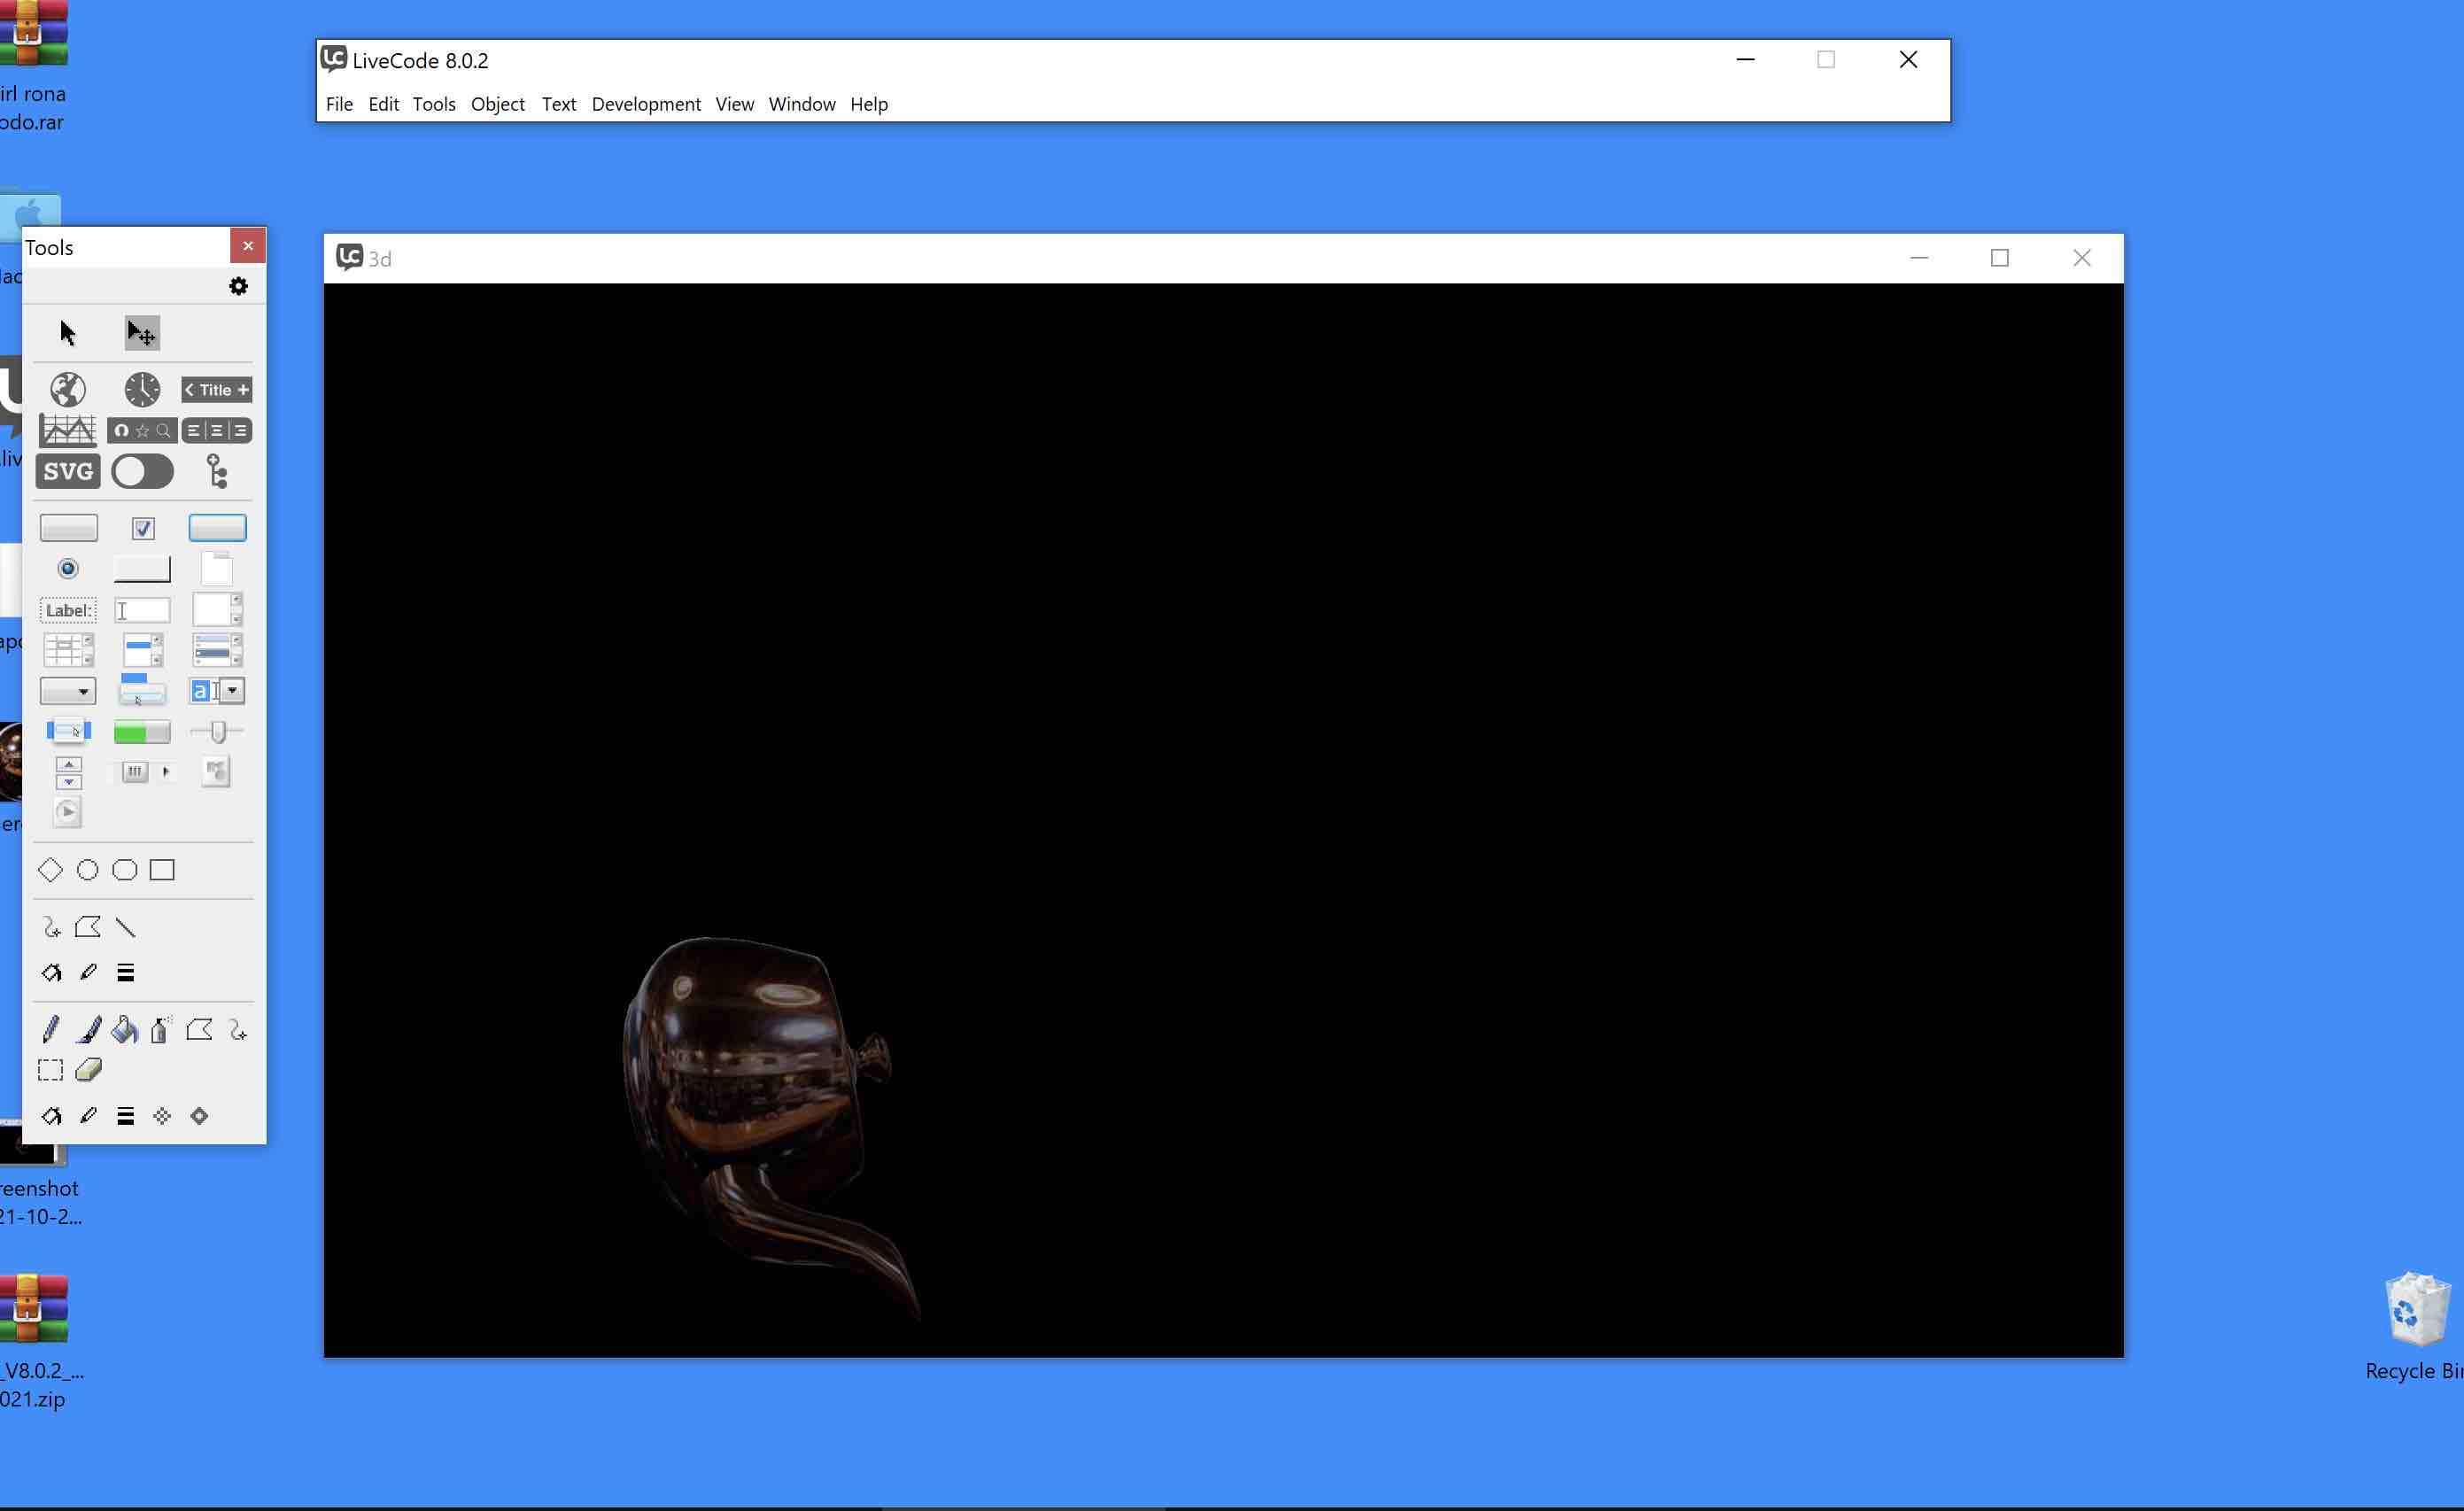Select the Edit pointer tool
The width and height of the screenshot is (2464, 1511).
[142, 333]
